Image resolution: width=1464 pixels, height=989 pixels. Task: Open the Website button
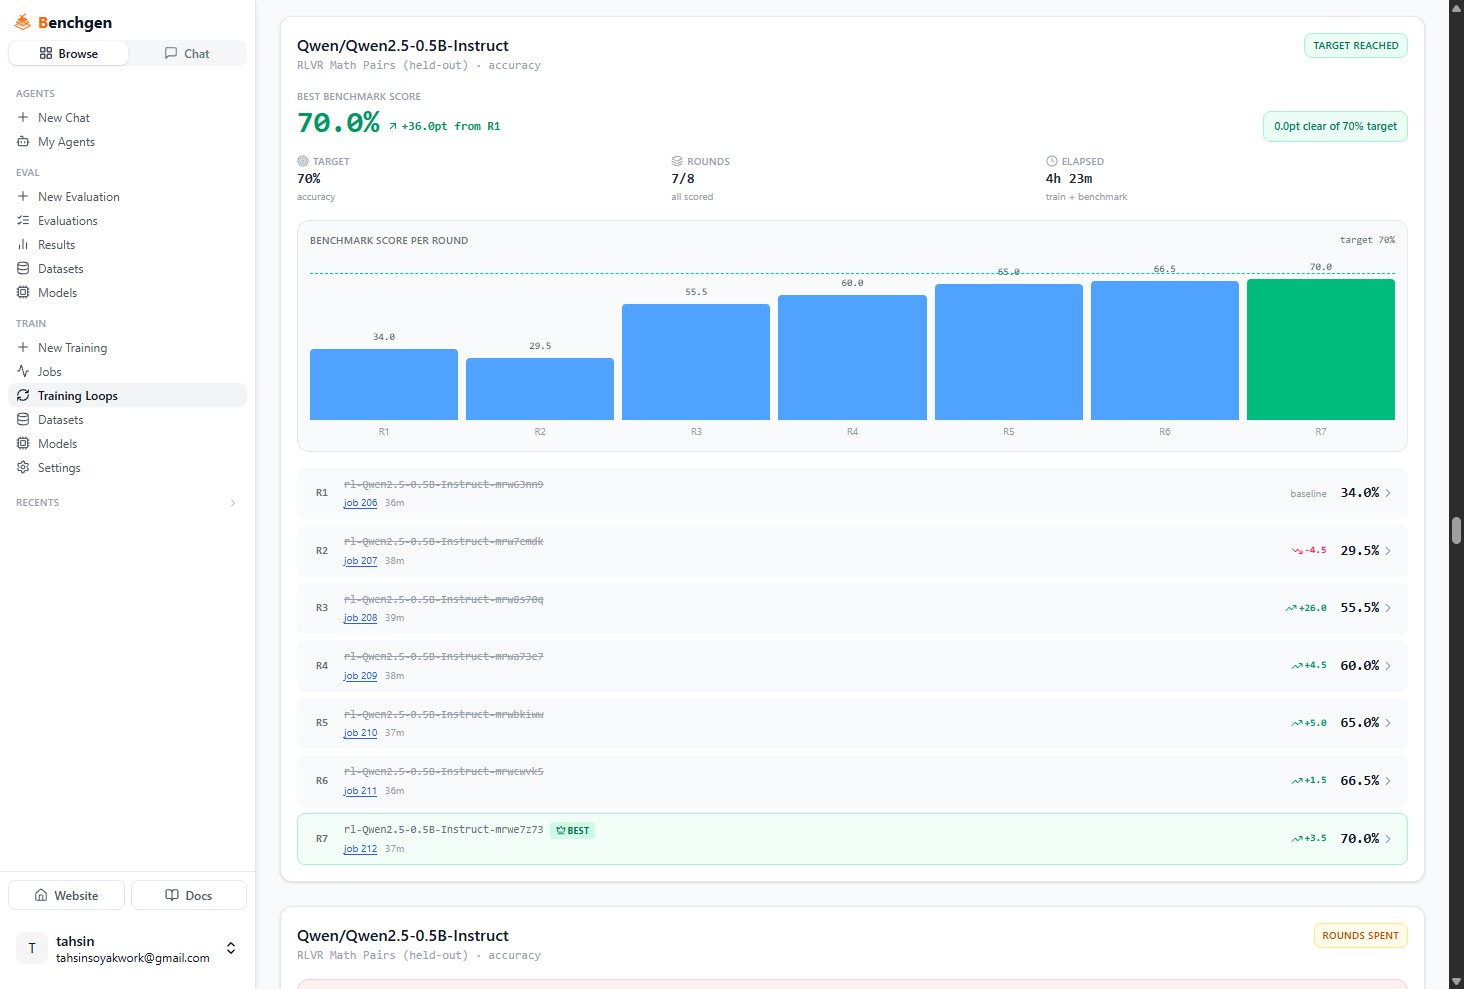pyautogui.click(x=67, y=896)
